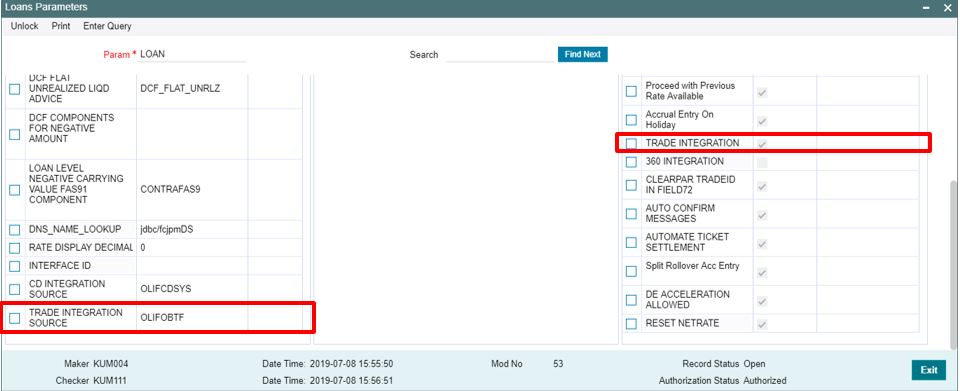Viewport: 960px width, 391px height.
Task: Click Mod No value 53
Action: click(558, 363)
